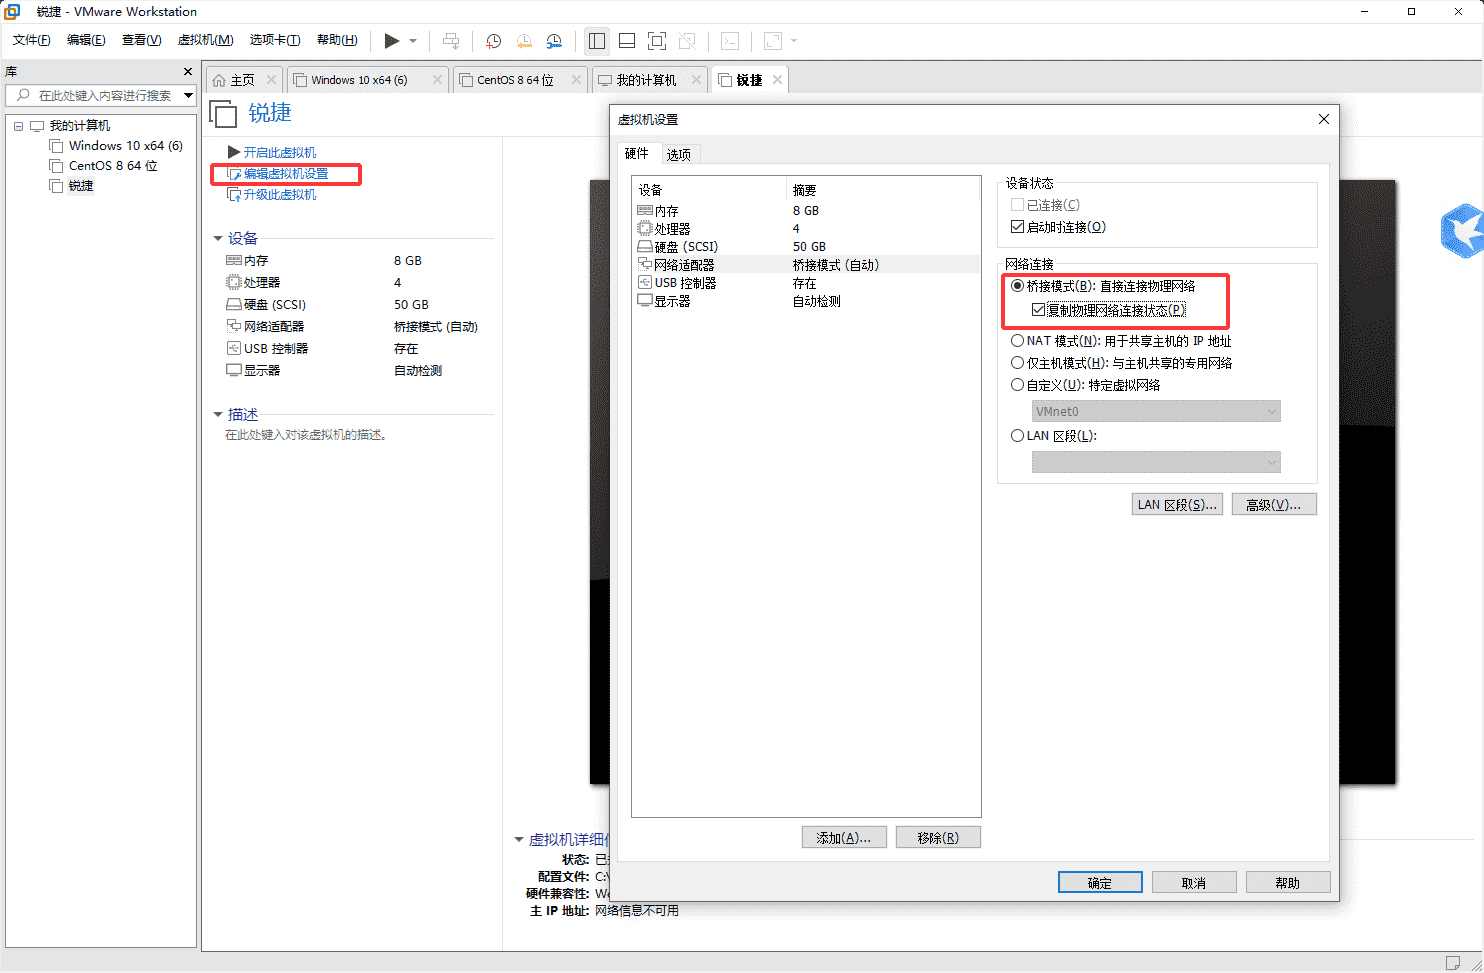Toggle the library sidebar view icon

(x=597, y=41)
